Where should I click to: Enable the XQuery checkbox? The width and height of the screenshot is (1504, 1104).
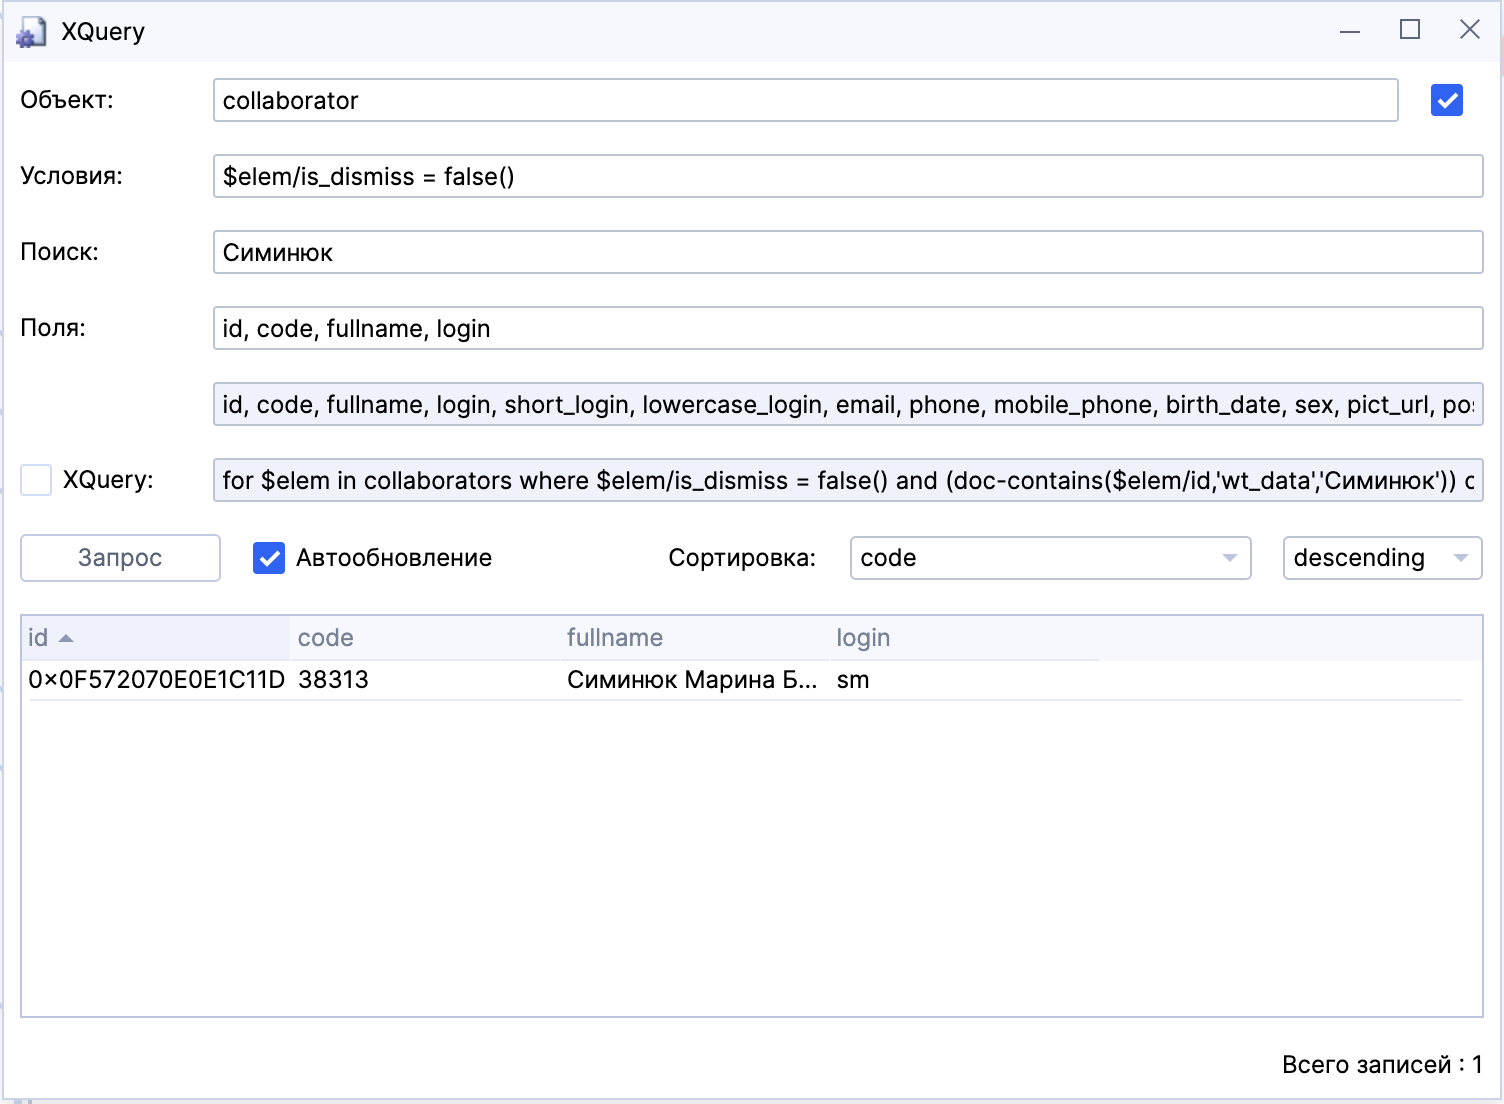37,480
